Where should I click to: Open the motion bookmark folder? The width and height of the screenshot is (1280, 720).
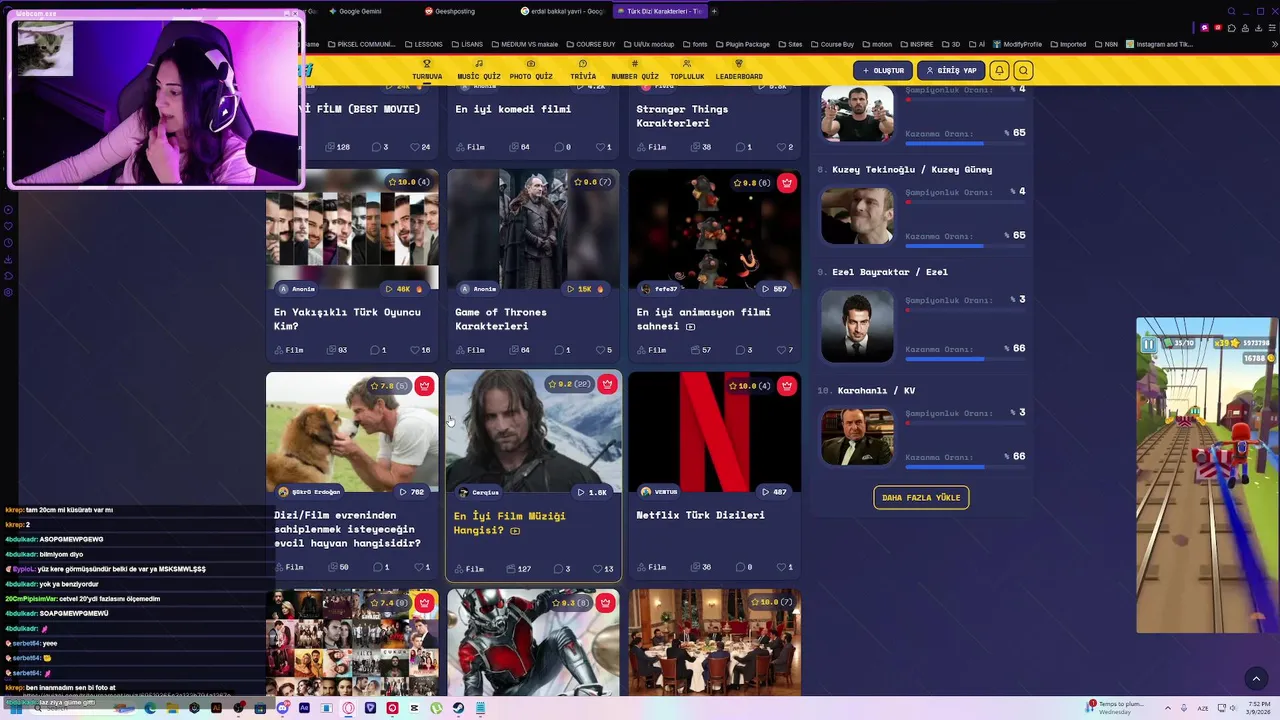pos(877,44)
